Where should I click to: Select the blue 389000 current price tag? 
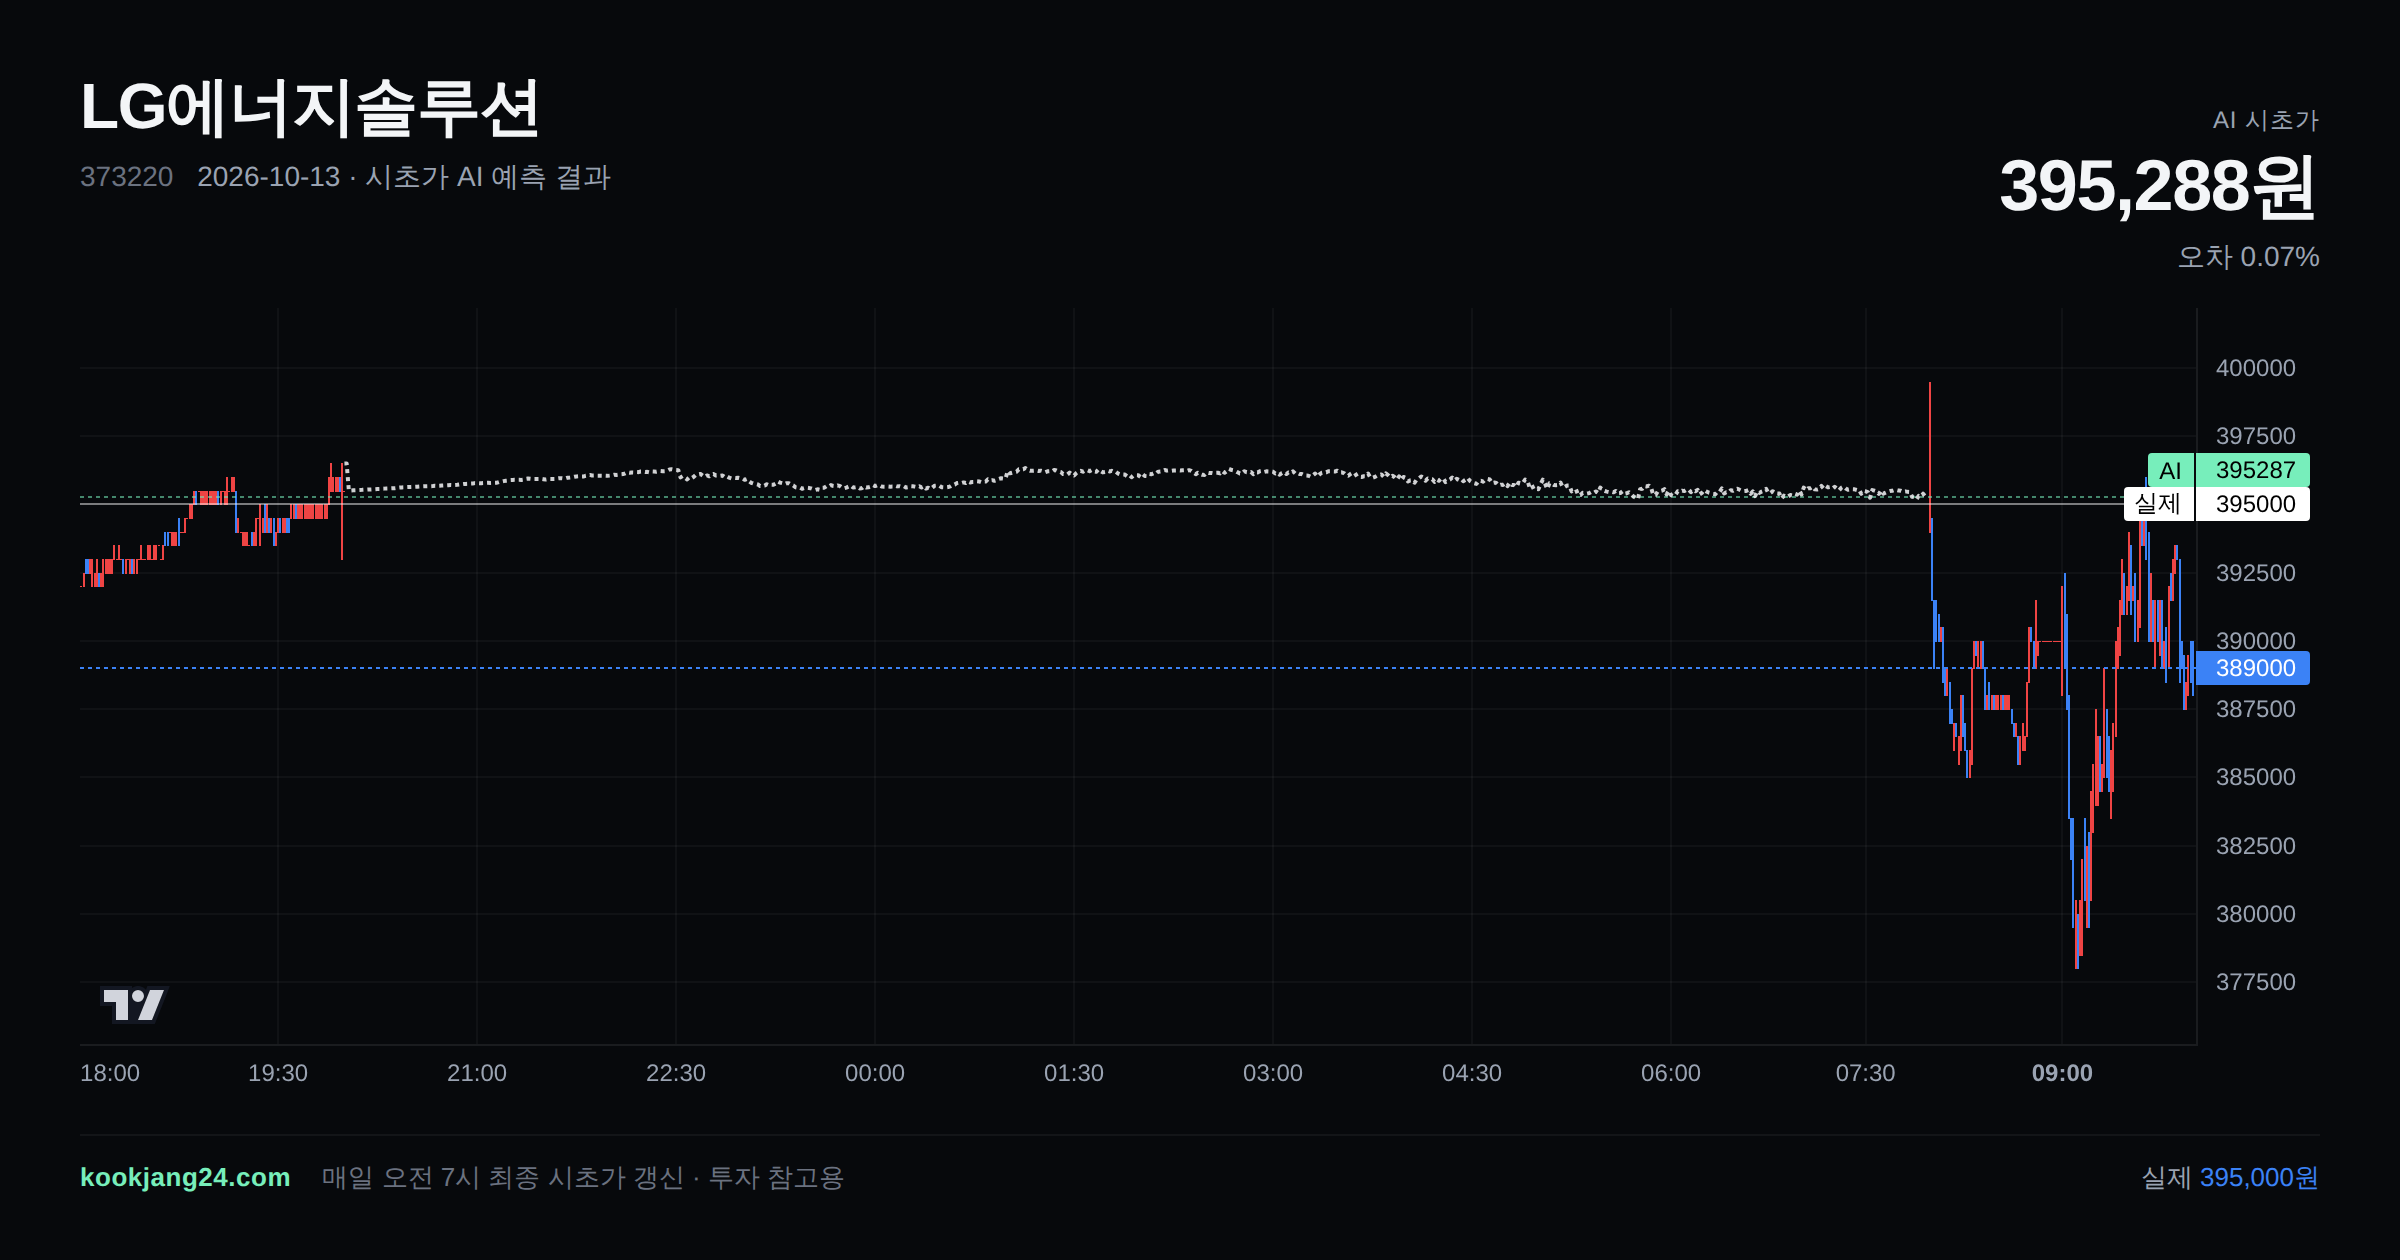click(x=2253, y=668)
